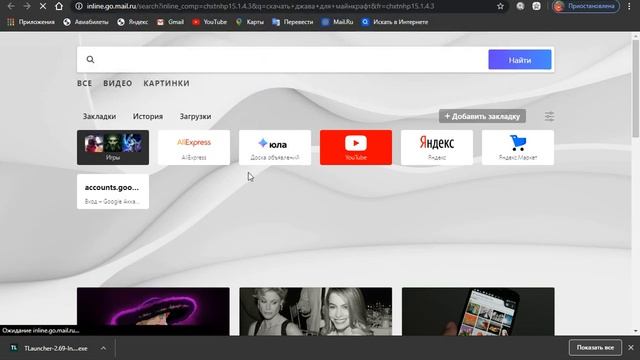Open the red YouTube tile

[x=356, y=147]
